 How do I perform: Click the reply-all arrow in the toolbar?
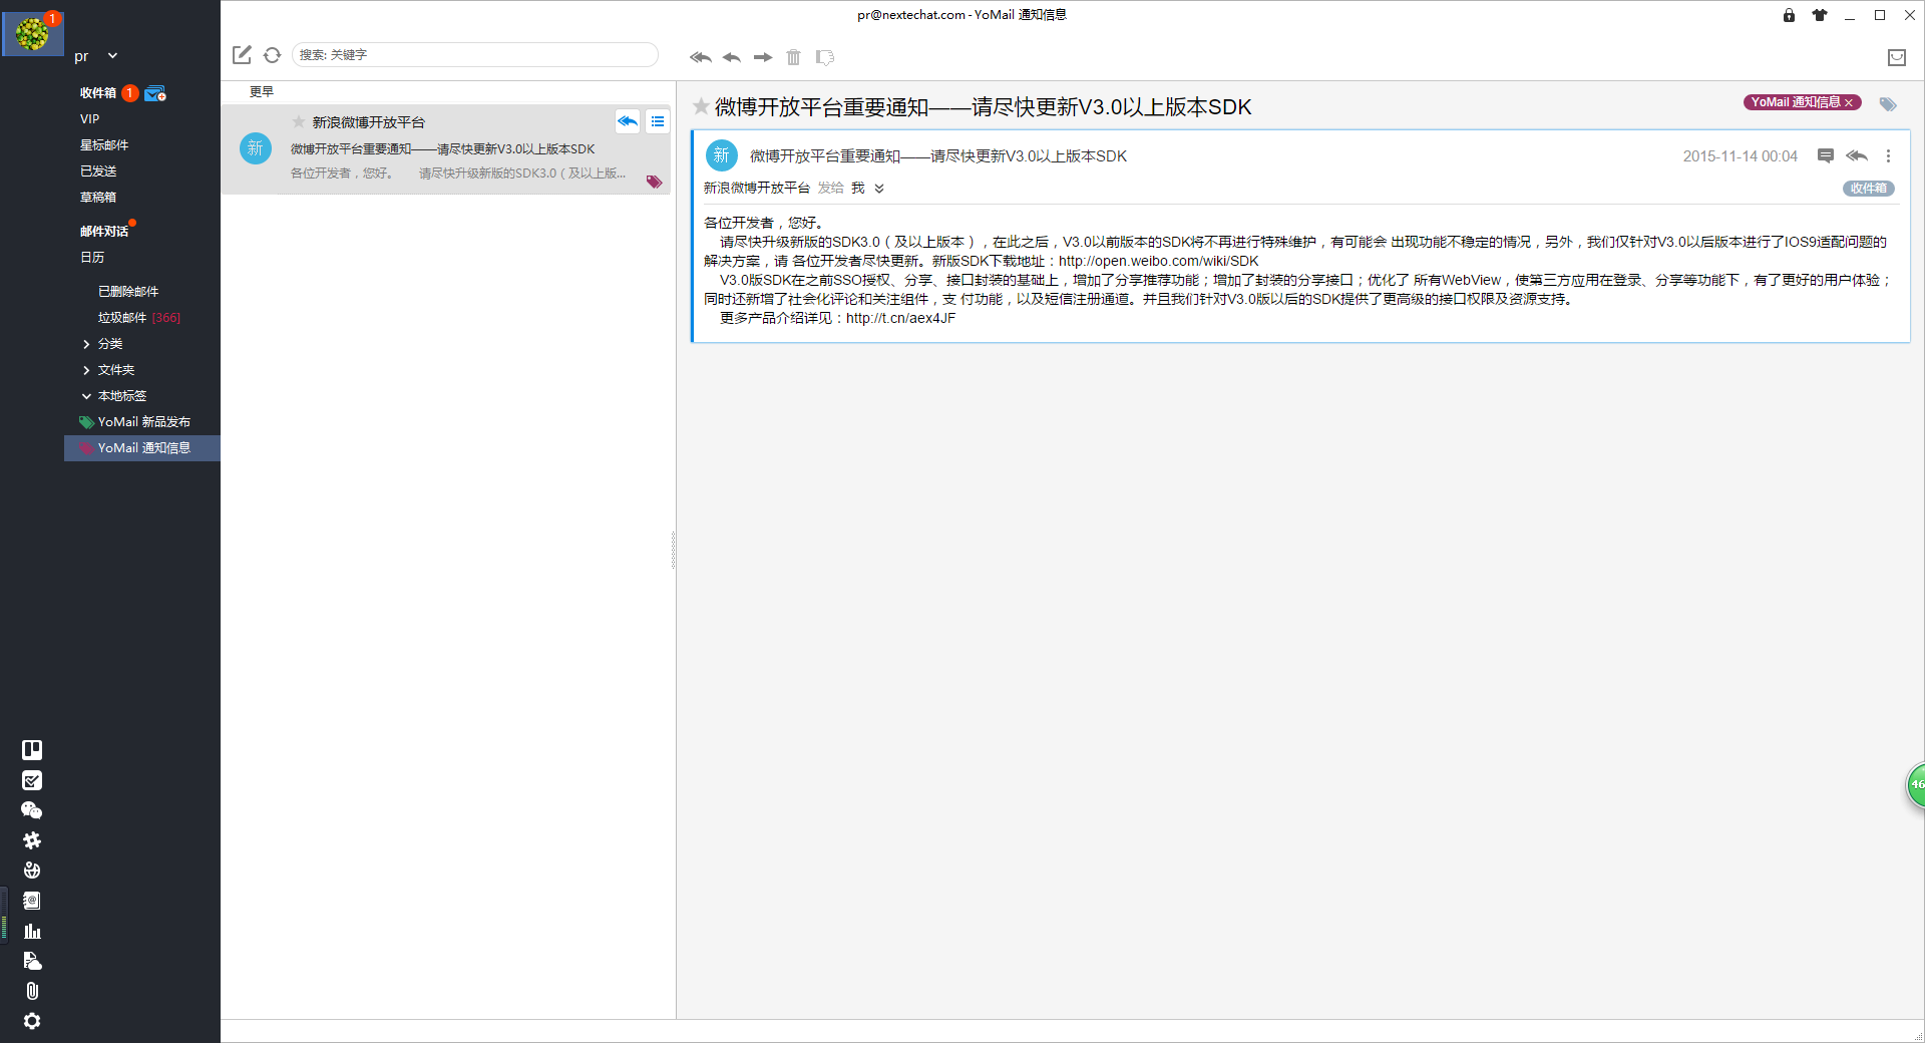pyautogui.click(x=700, y=57)
